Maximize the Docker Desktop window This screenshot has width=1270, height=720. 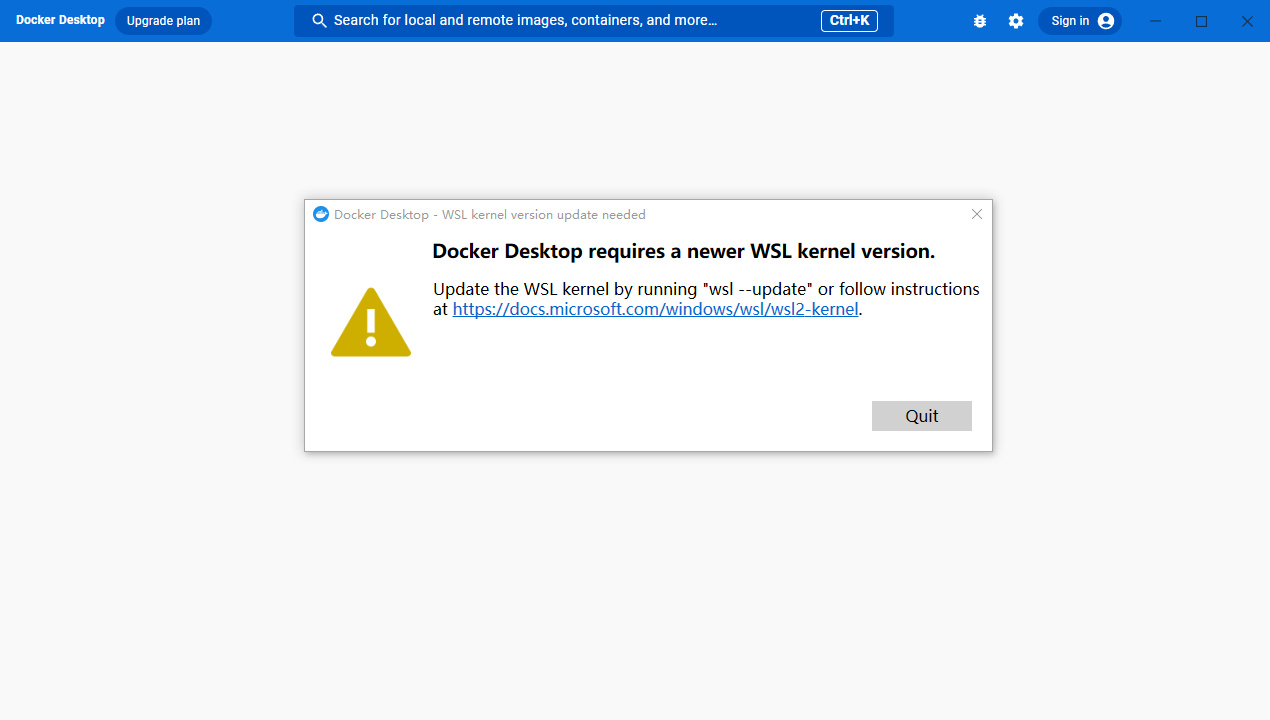click(1202, 21)
